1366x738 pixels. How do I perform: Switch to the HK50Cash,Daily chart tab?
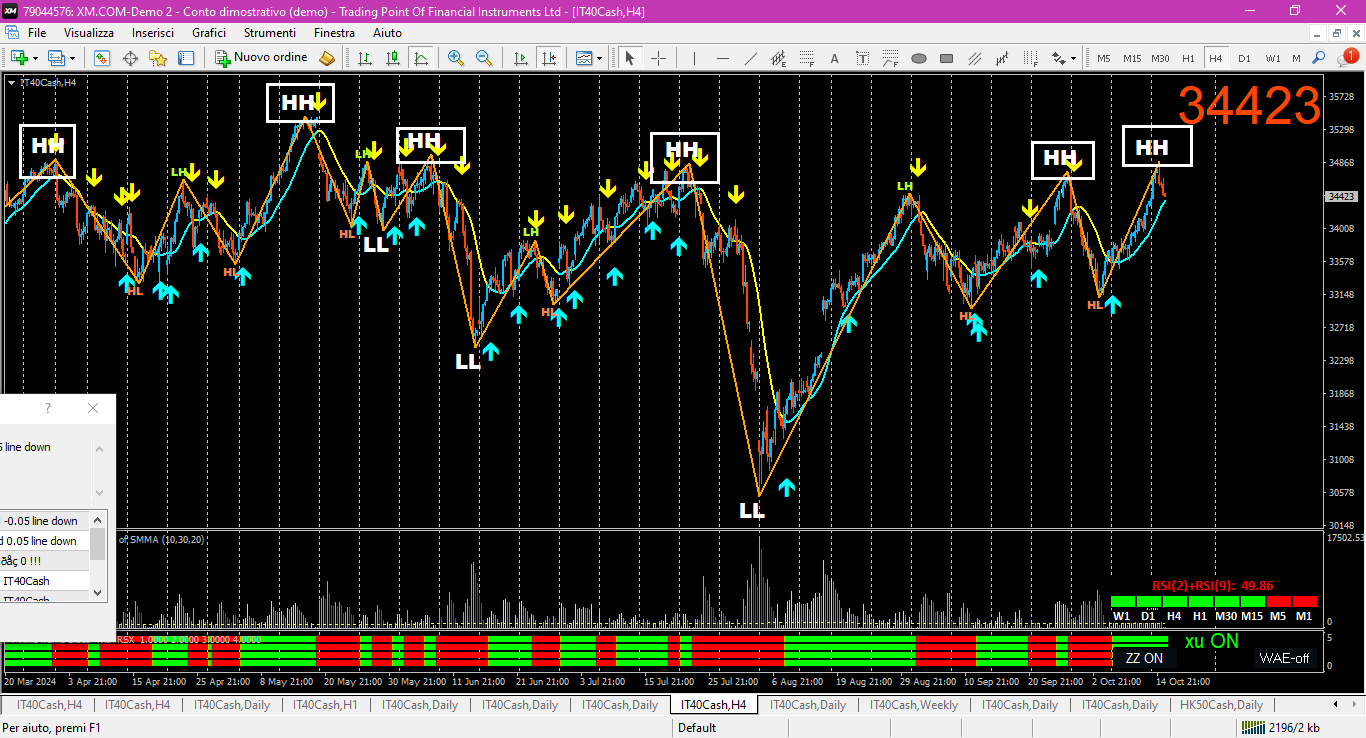1221,705
